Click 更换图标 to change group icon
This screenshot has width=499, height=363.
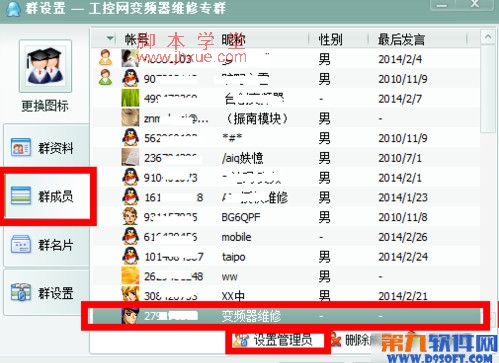pyautogui.click(x=45, y=106)
